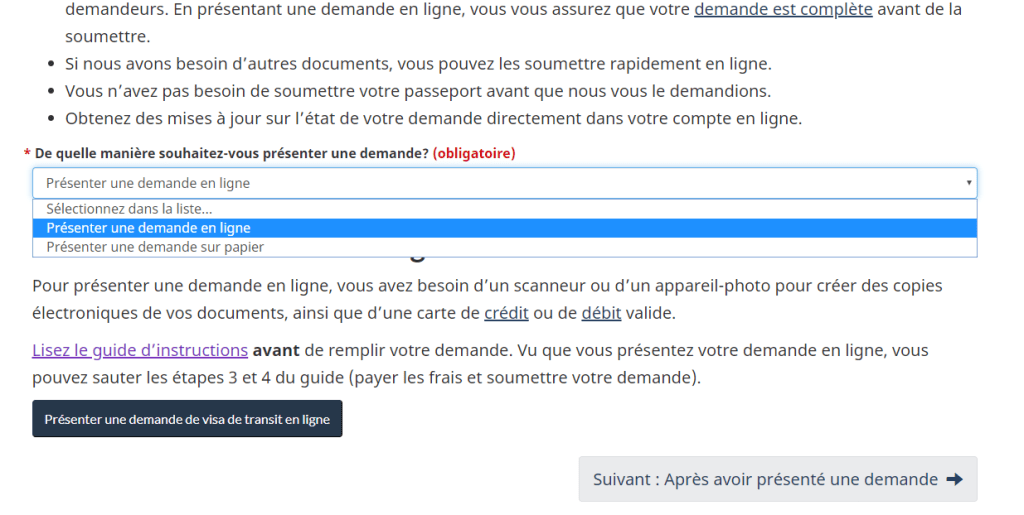Click the bold word 'avant' in instructions

(x=276, y=351)
